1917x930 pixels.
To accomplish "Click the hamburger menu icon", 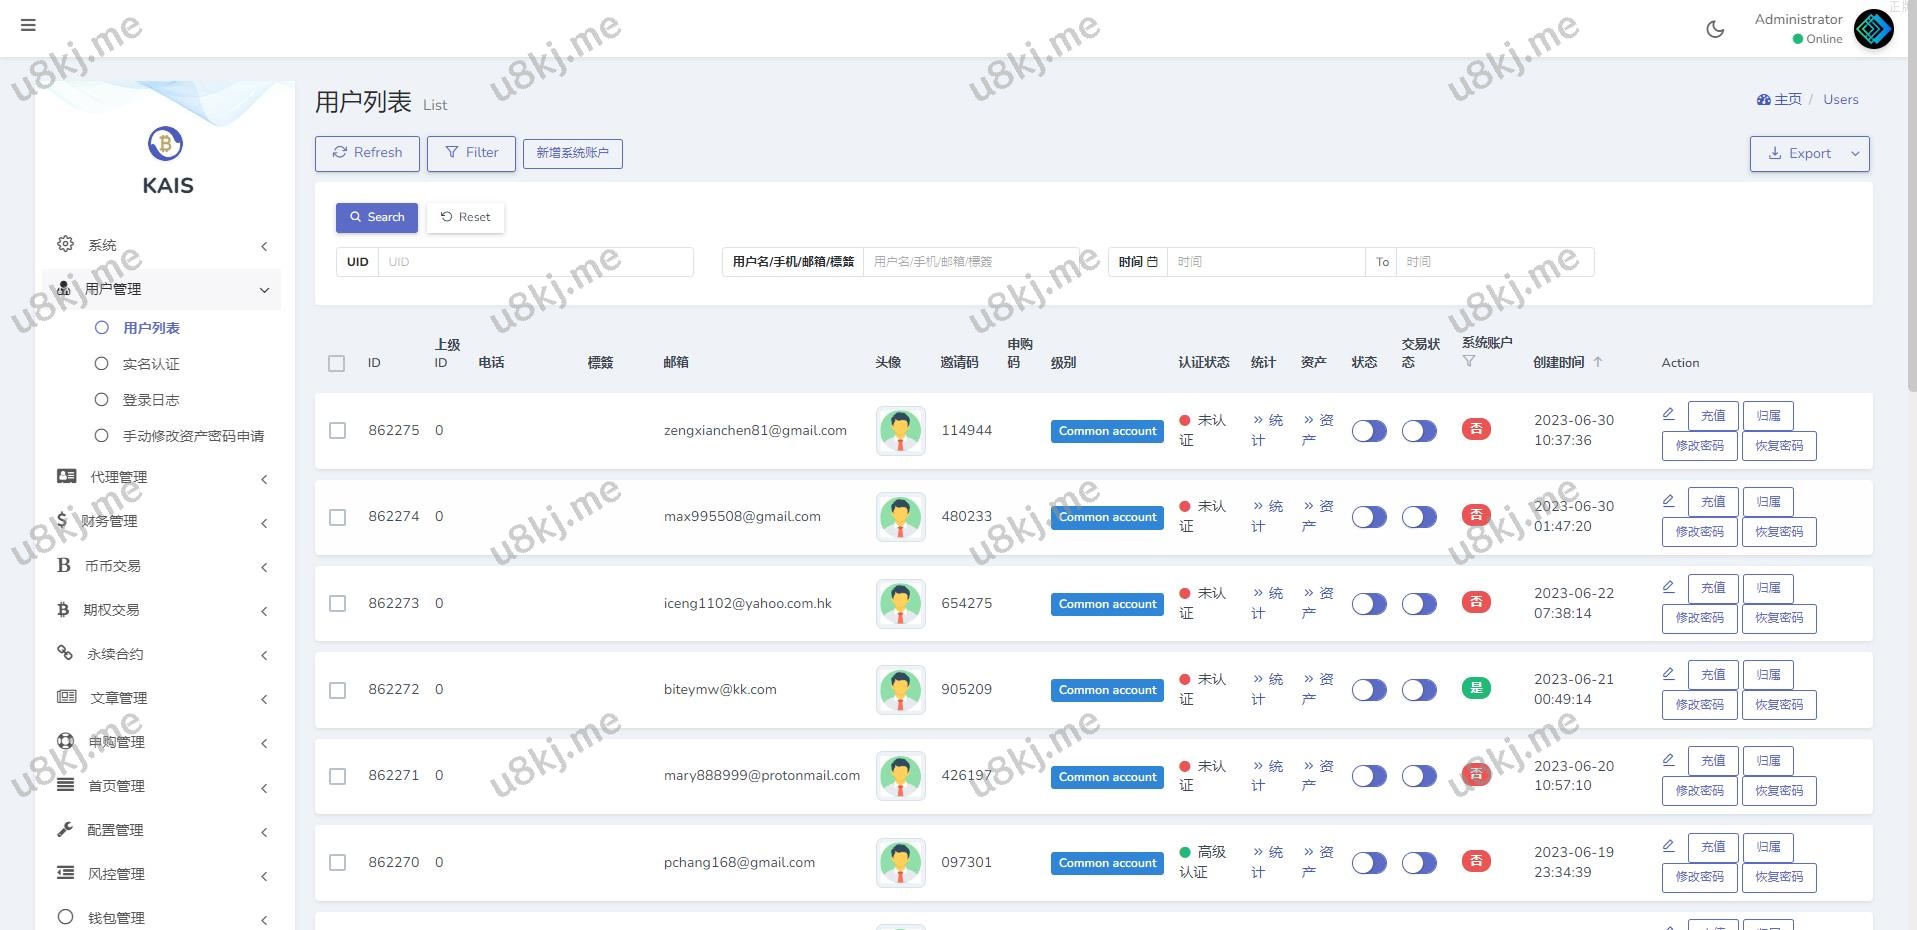I will pyautogui.click(x=28, y=25).
